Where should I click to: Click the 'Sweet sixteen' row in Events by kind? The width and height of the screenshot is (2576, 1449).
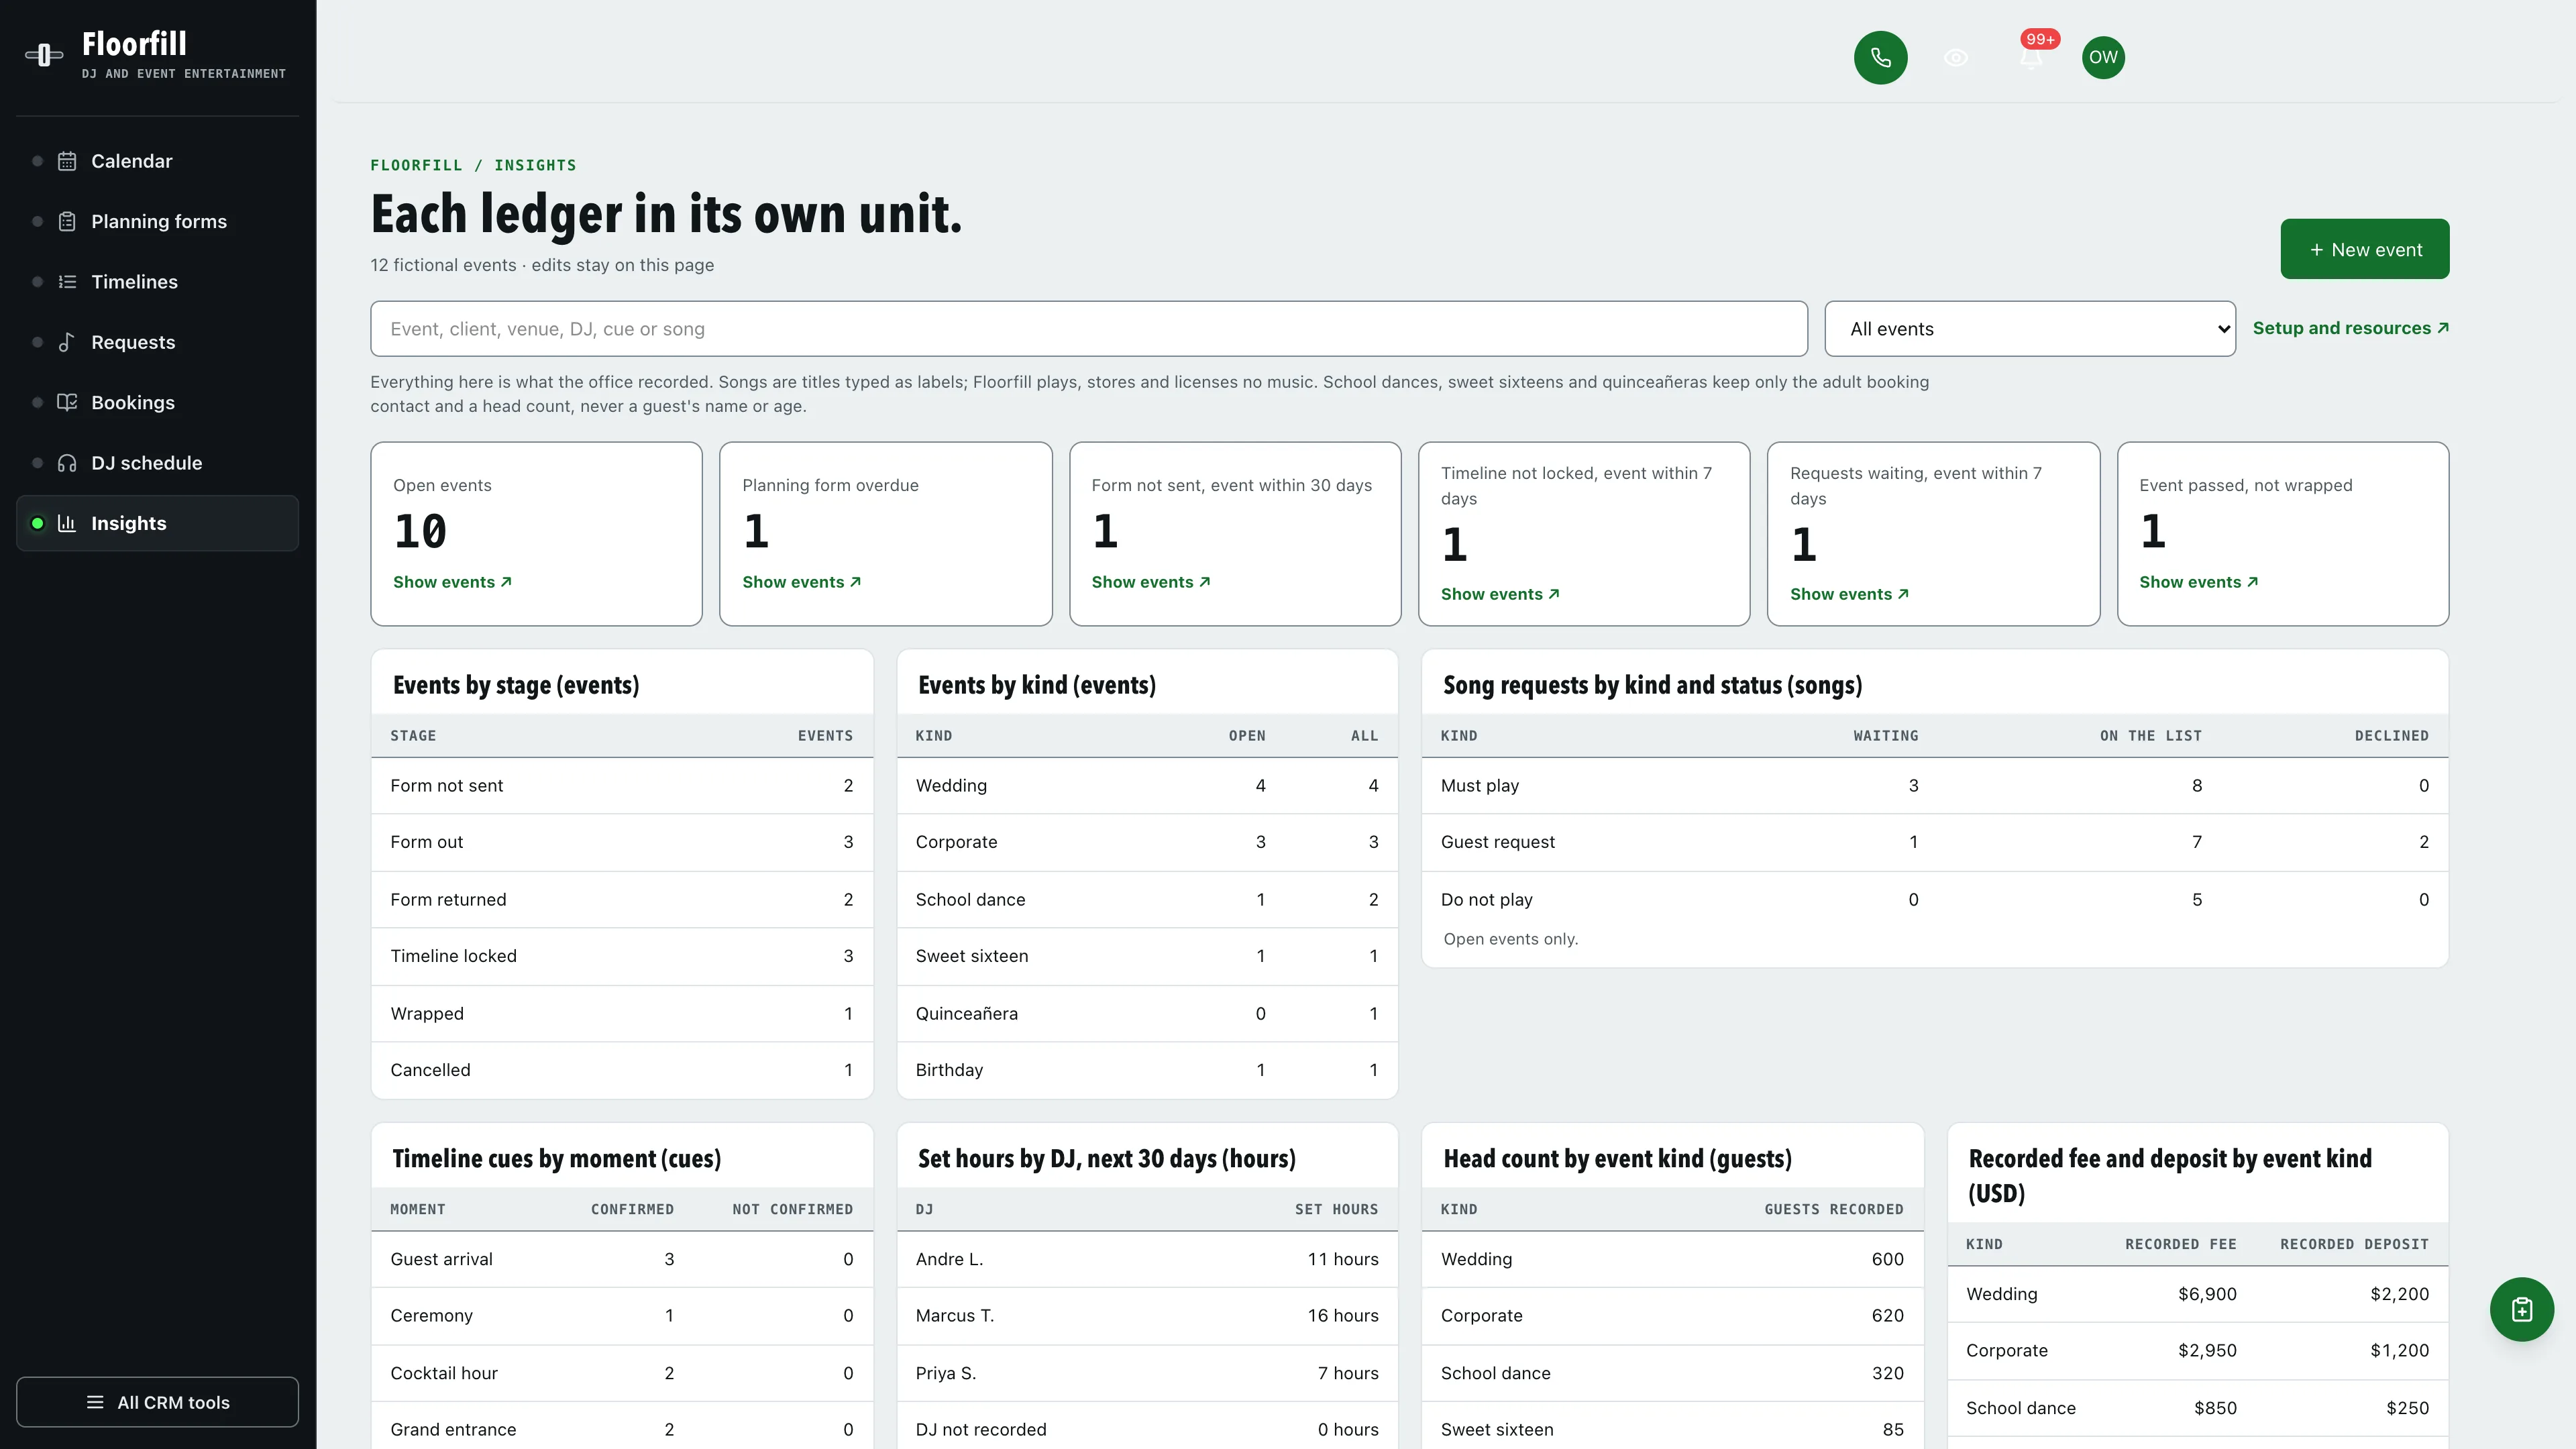click(1147, 956)
